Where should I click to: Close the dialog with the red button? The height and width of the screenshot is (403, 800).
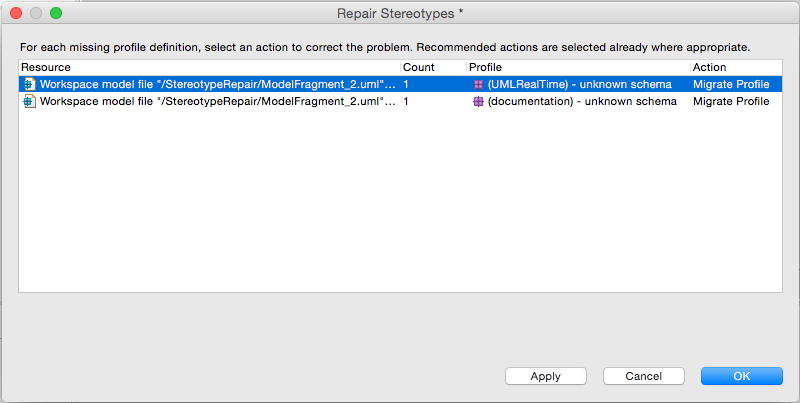point(16,13)
